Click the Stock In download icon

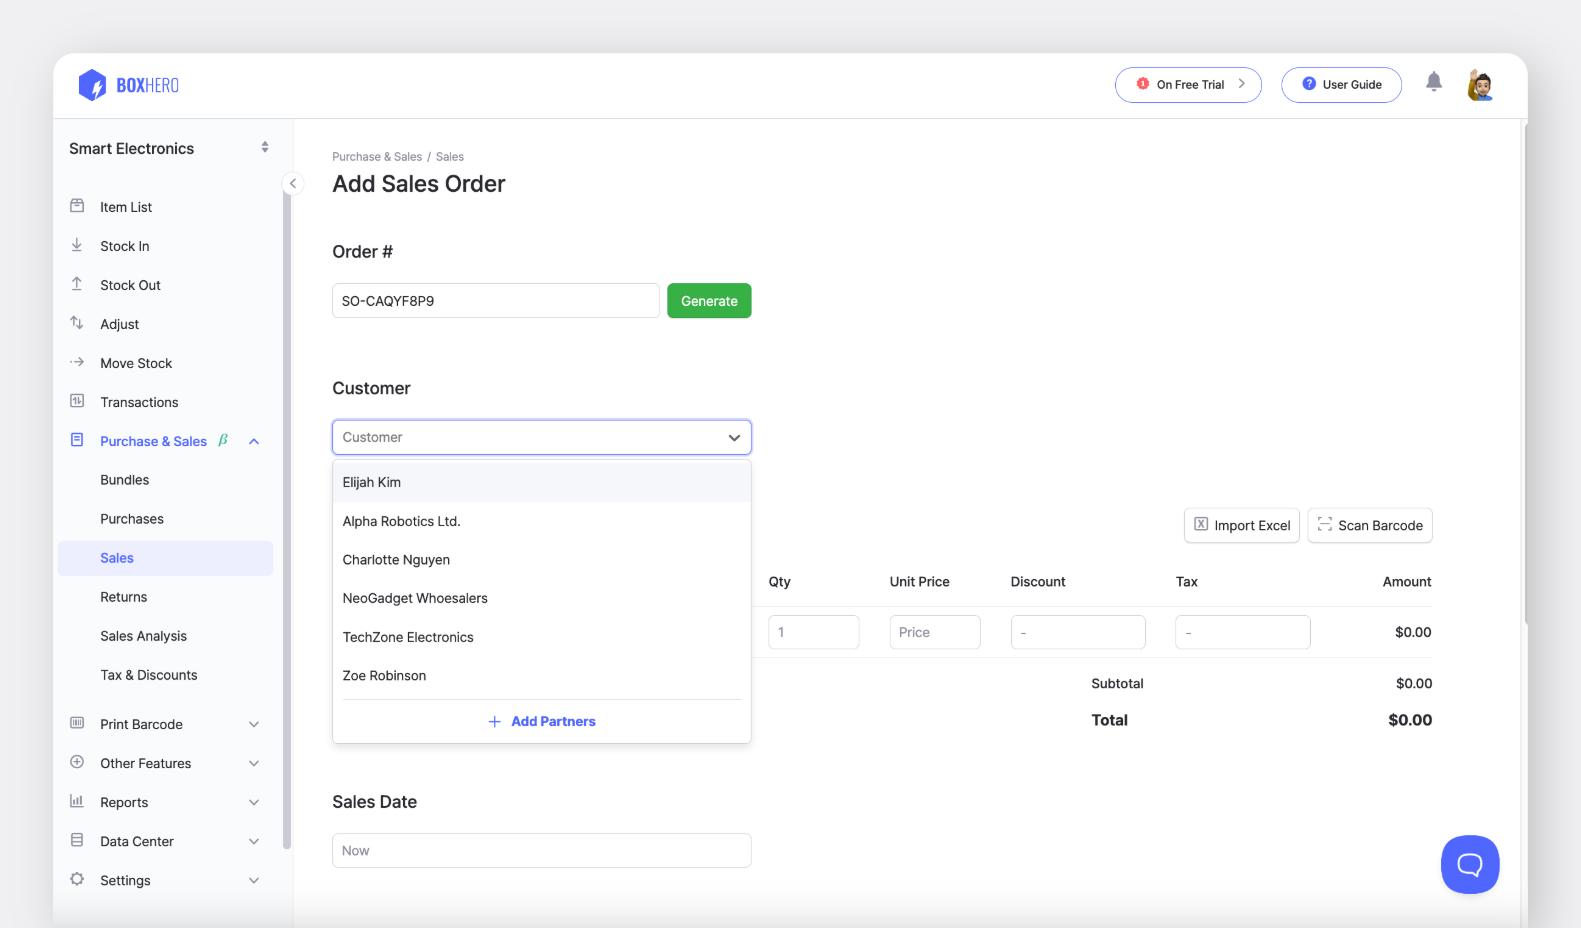pos(77,245)
